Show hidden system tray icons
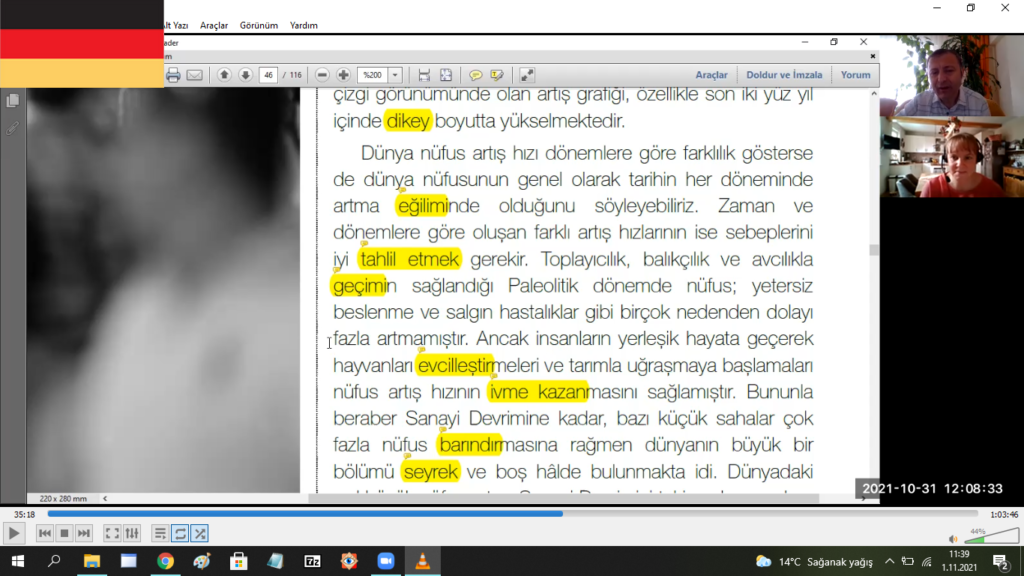 [889, 562]
